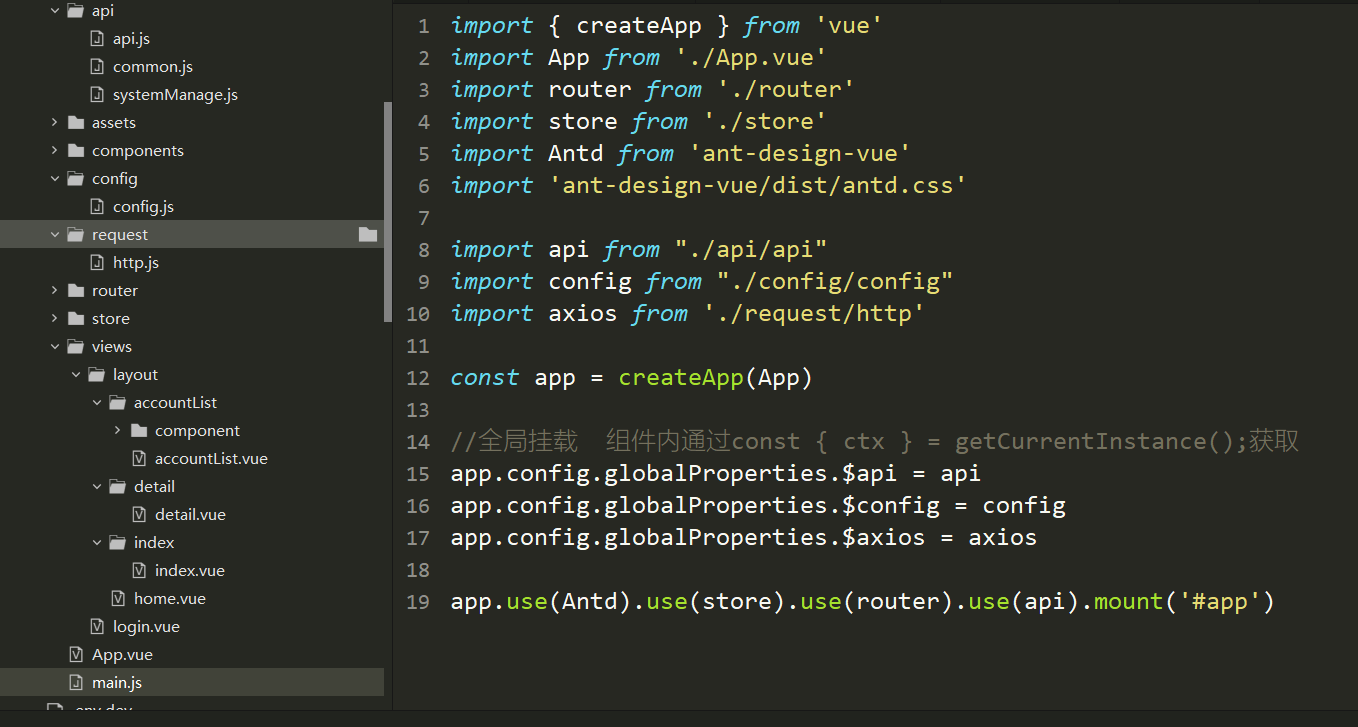Click 'mount' on line 19
This screenshot has height=727, width=1358.
[1129, 602]
